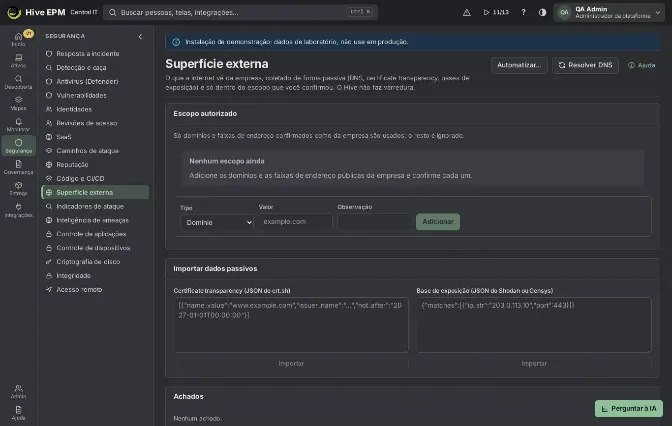
Task: Go to Revisões de acesso
Action: [95, 123]
